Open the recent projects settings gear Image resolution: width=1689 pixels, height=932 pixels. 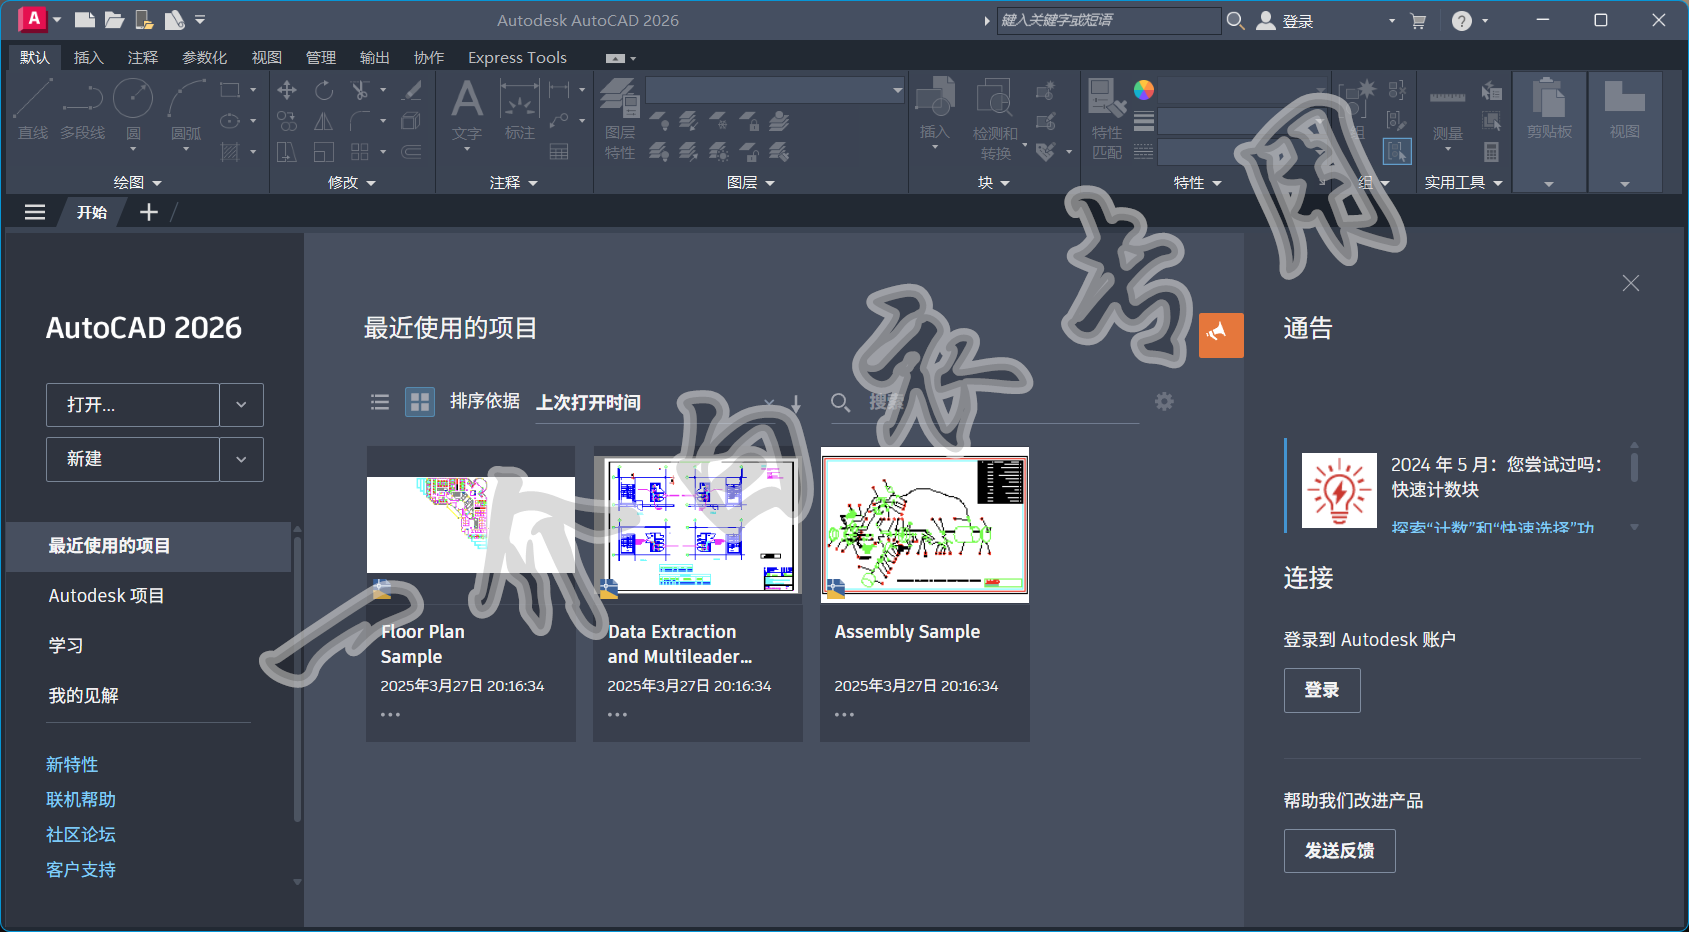[x=1164, y=401]
